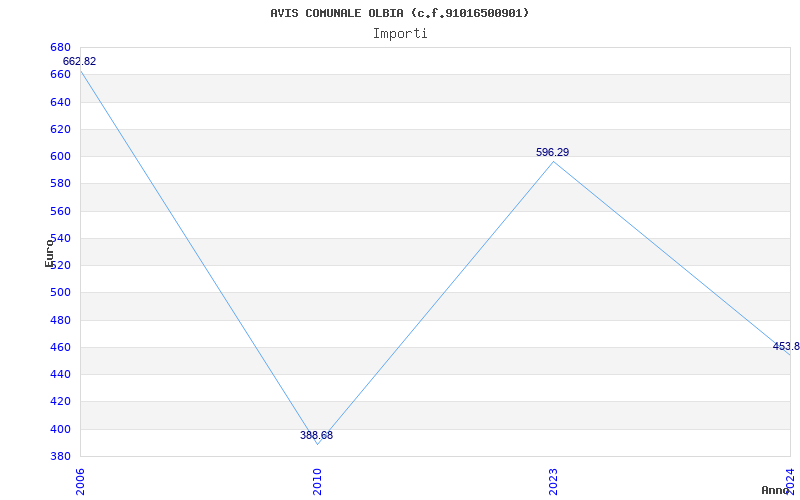
Task: Click the 600 y-axis tick label
Action: [60, 156]
